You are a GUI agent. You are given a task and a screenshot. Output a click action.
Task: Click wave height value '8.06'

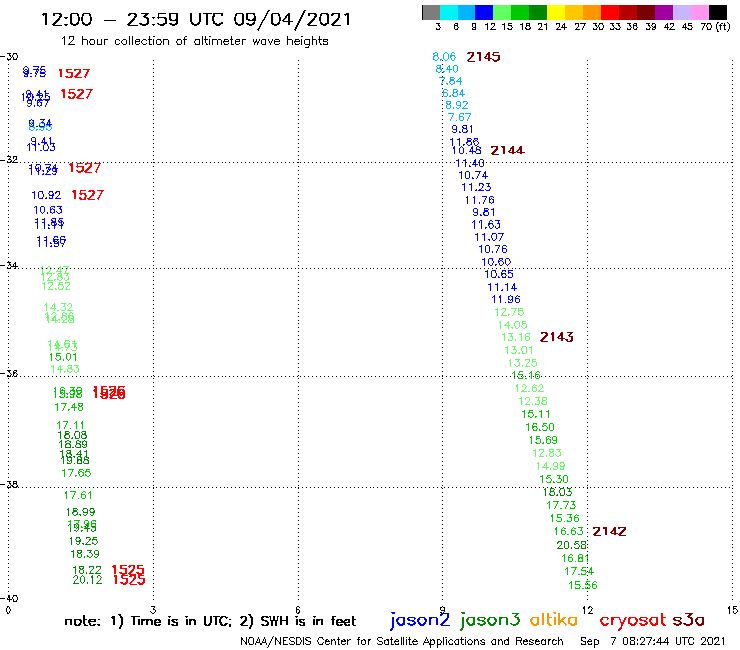click(x=444, y=57)
